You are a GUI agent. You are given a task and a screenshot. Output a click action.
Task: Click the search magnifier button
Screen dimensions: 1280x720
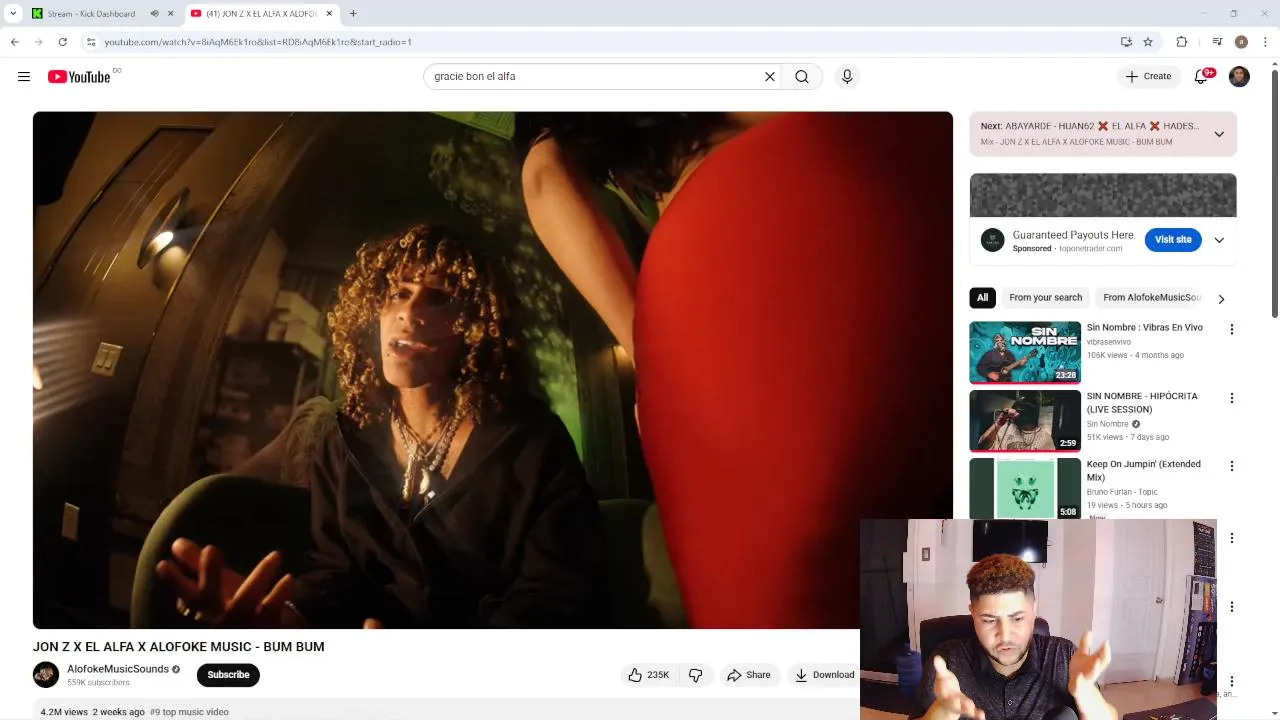[802, 76]
